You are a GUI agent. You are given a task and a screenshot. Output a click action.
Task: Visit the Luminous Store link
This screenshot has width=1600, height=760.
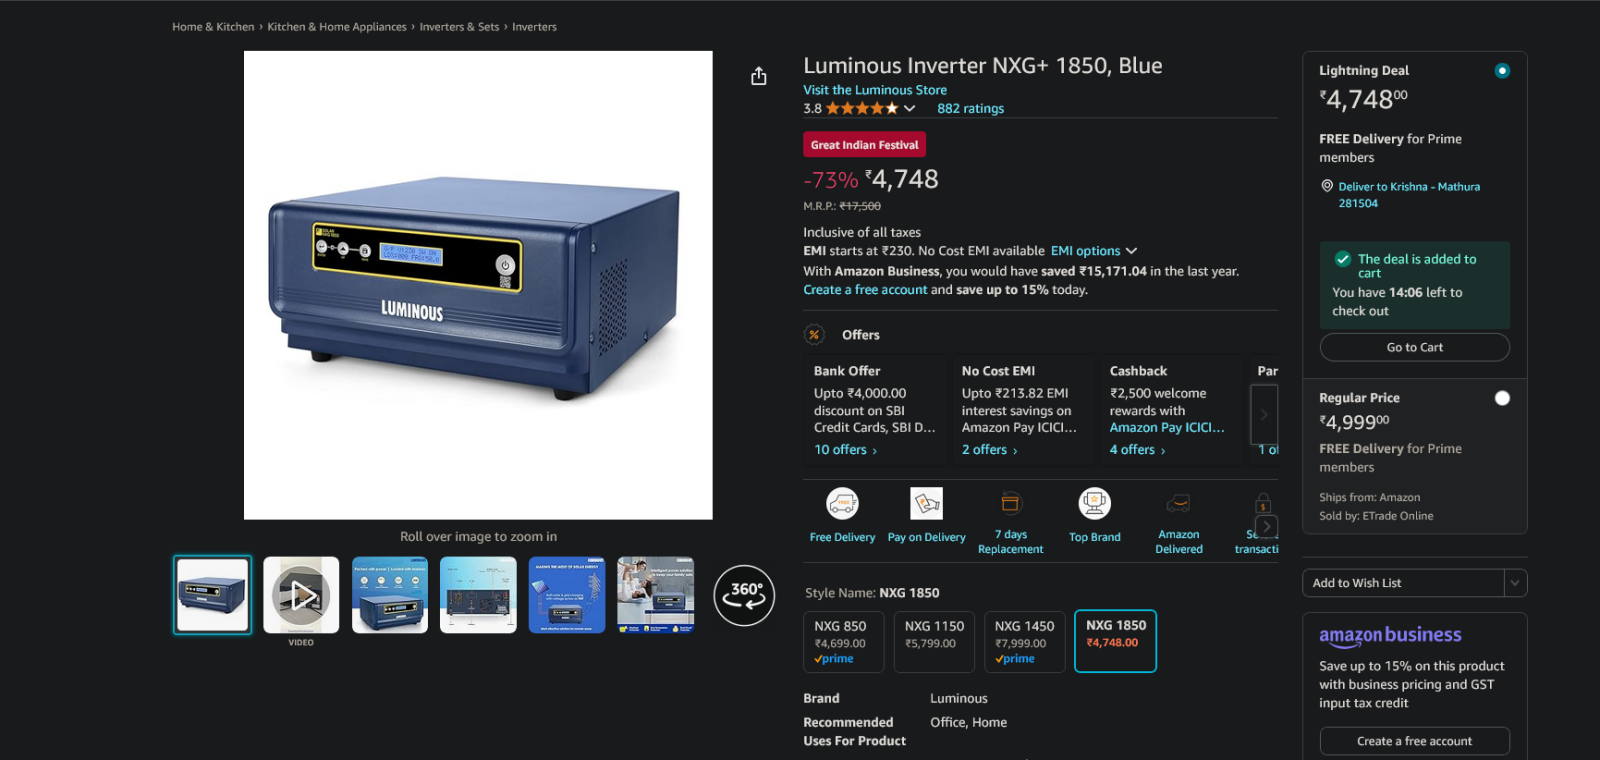click(875, 90)
